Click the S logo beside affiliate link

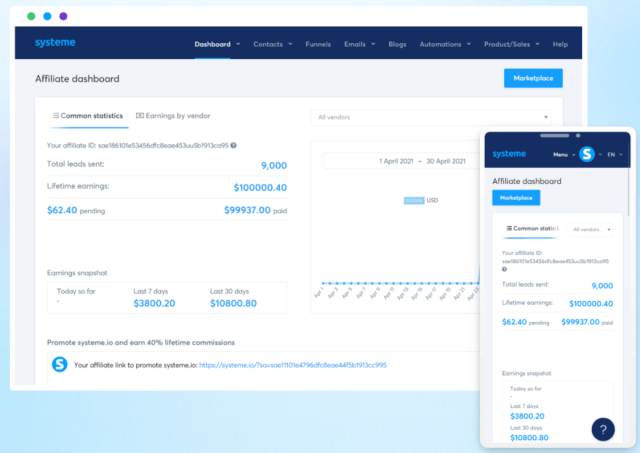tap(60, 364)
